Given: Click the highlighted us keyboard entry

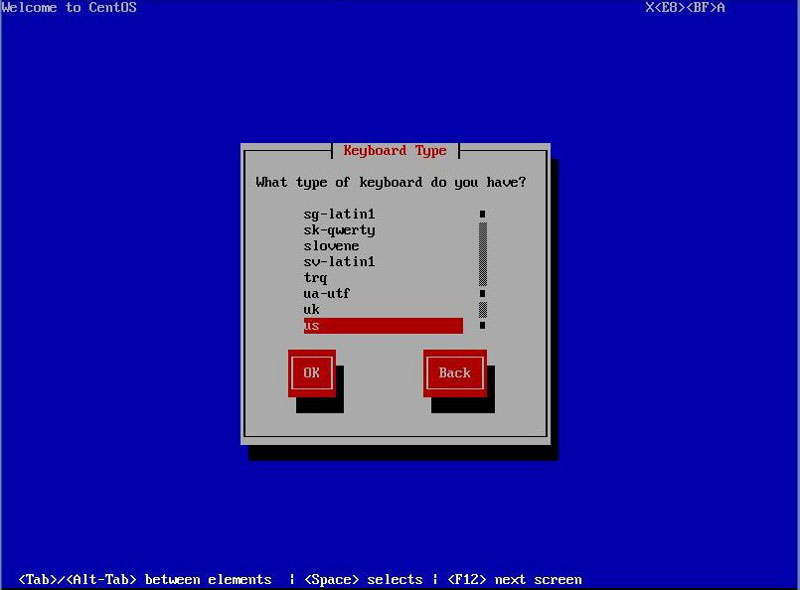Looking at the screenshot, I should pos(382,326).
